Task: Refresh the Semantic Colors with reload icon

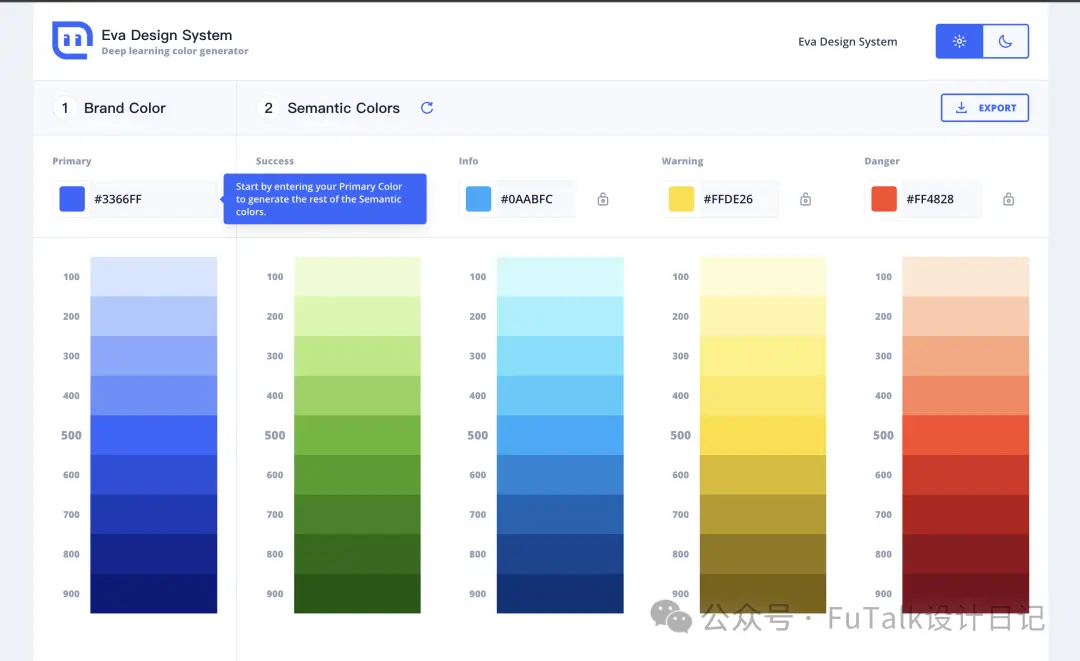Action: [x=427, y=107]
